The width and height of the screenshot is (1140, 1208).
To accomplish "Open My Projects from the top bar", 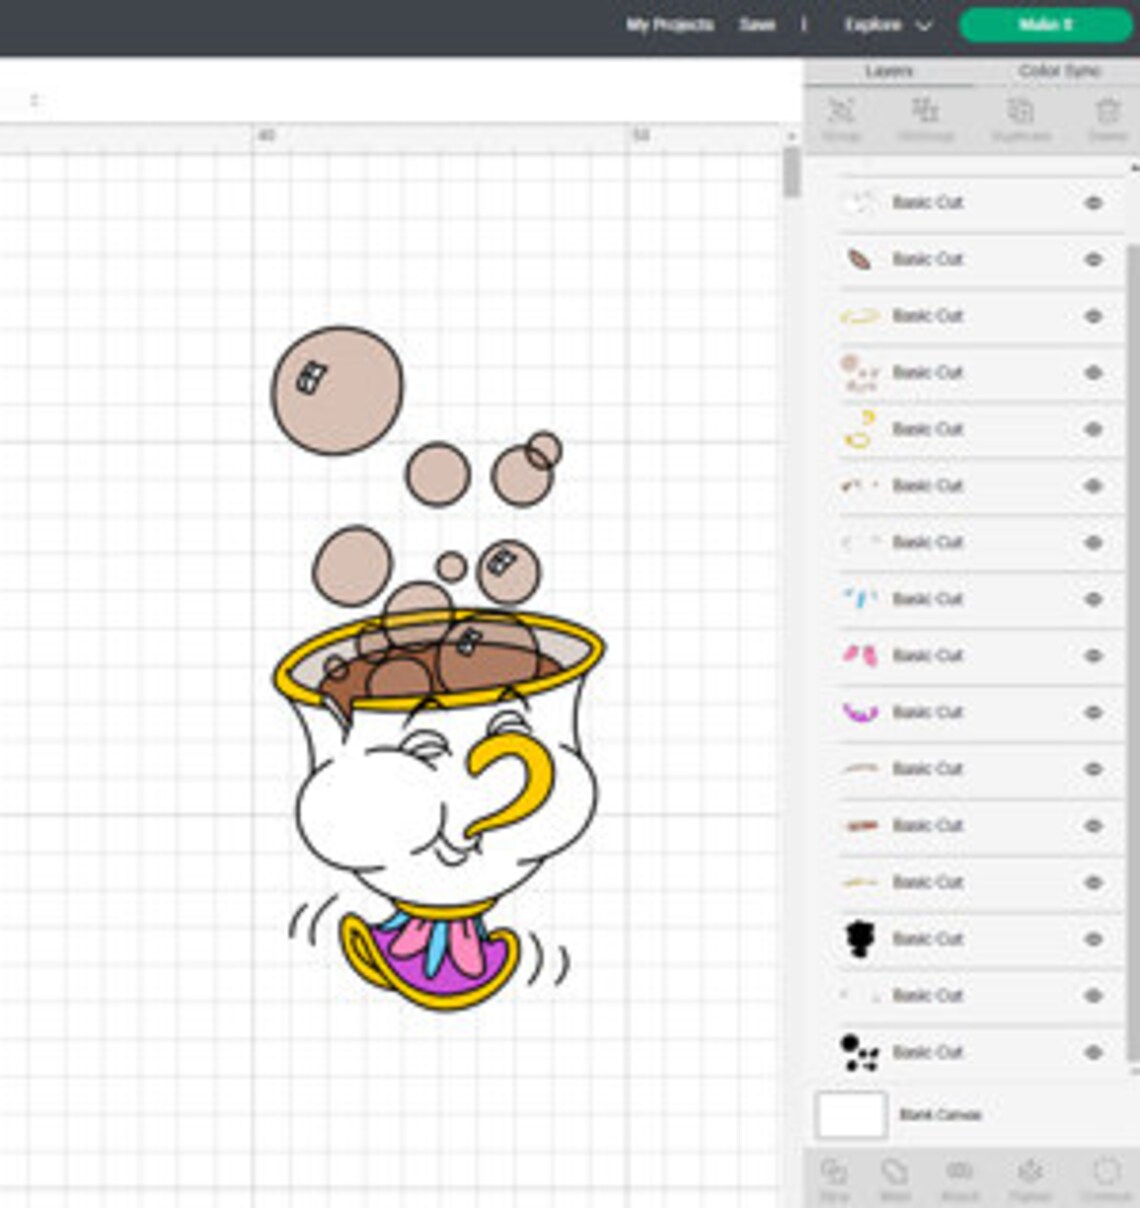I will [x=670, y=25].
